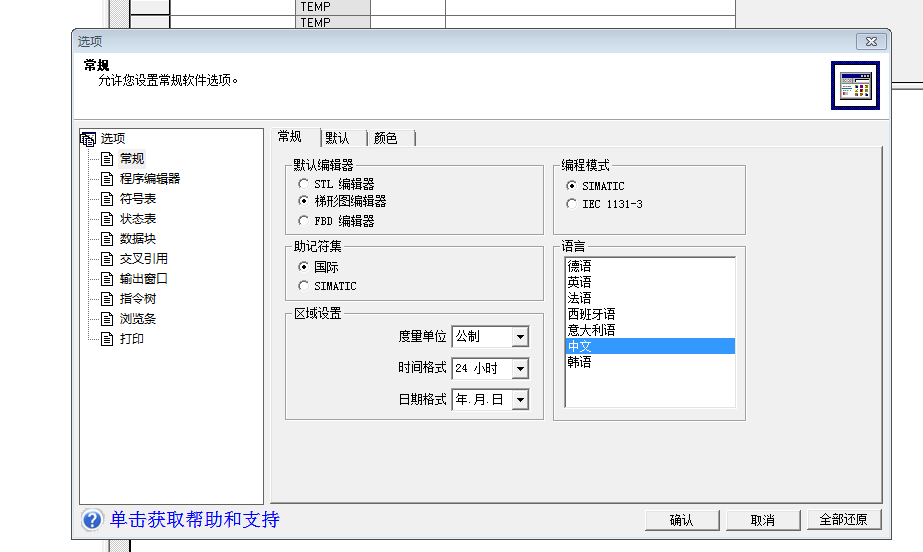Click the 常规 page icon in tree

tap(108, 158)
